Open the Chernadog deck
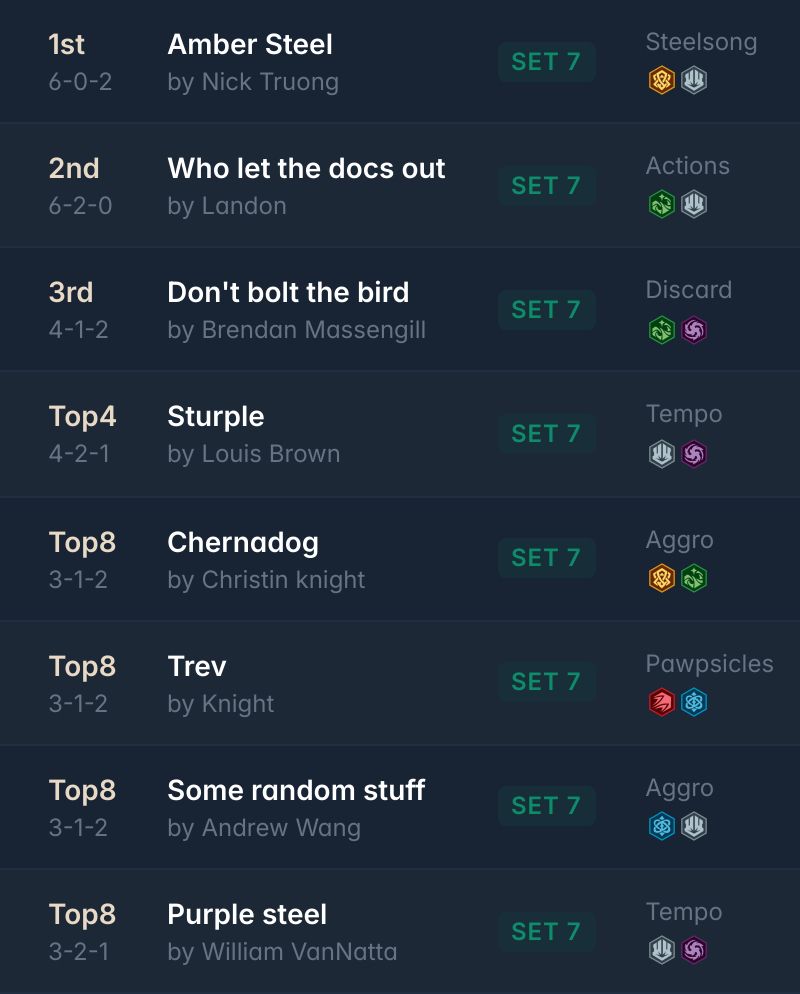 (243, 543)
